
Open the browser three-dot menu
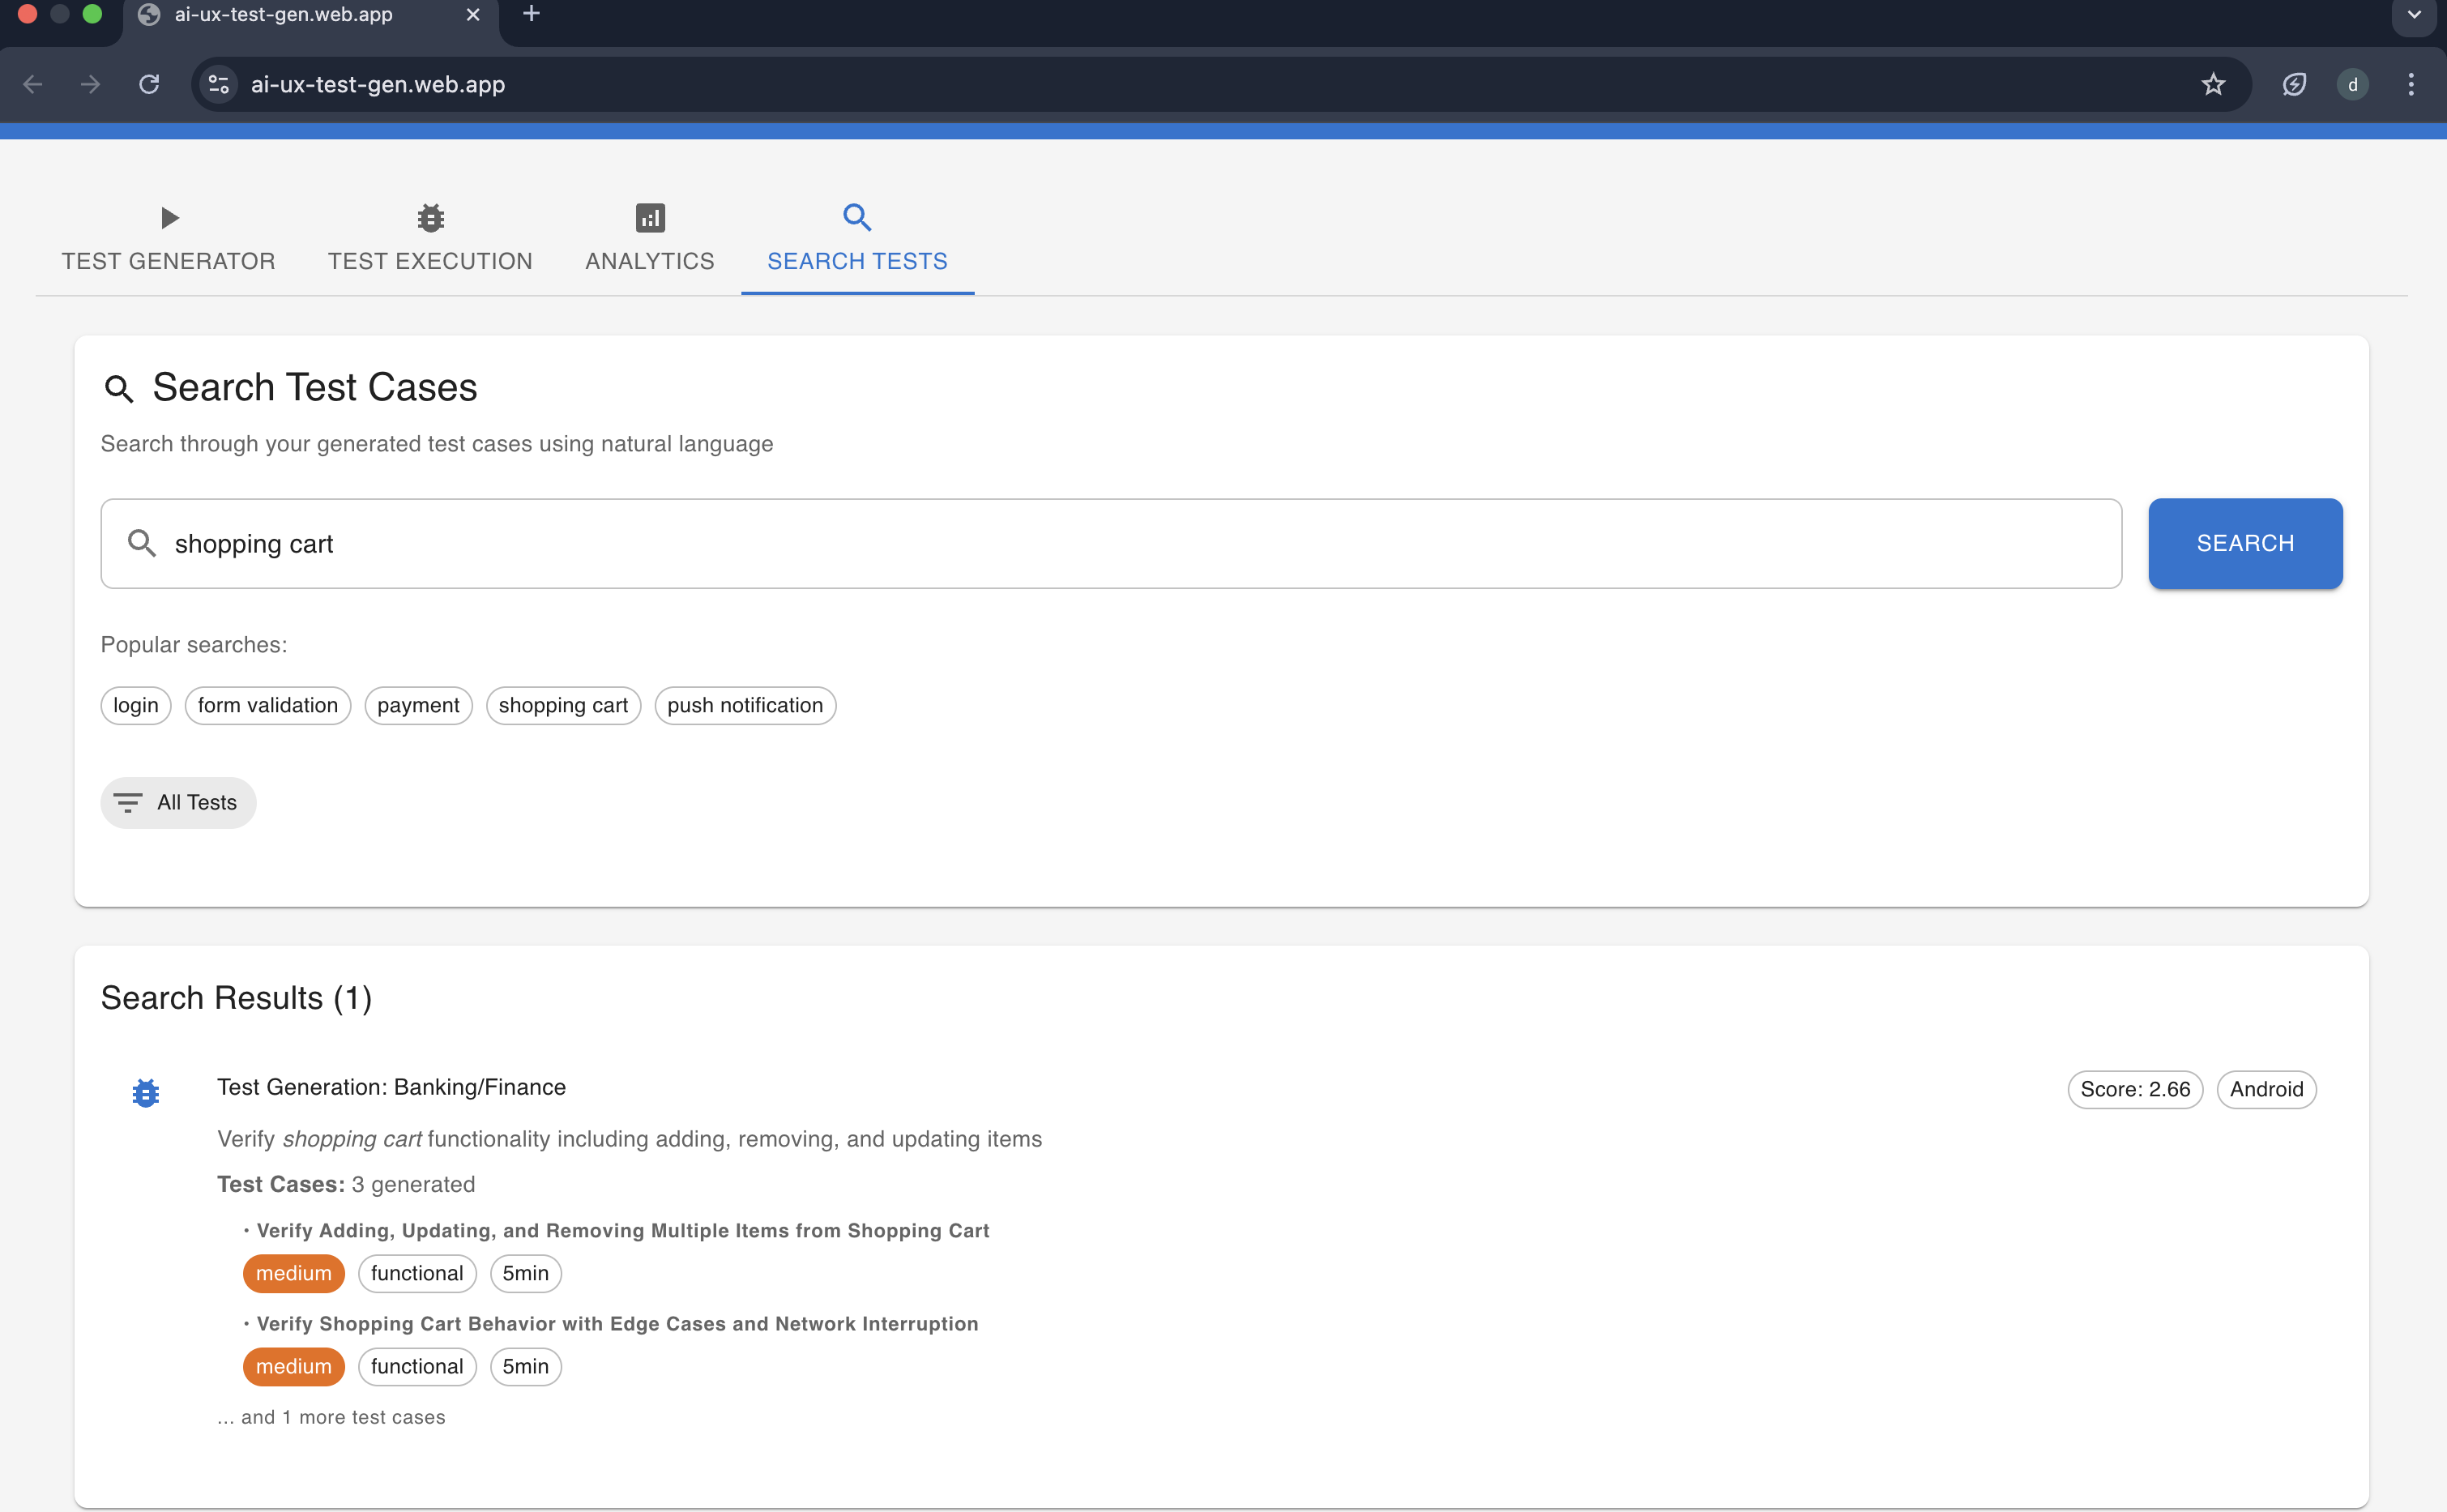pyautogui.click(x=2411, y=84)
